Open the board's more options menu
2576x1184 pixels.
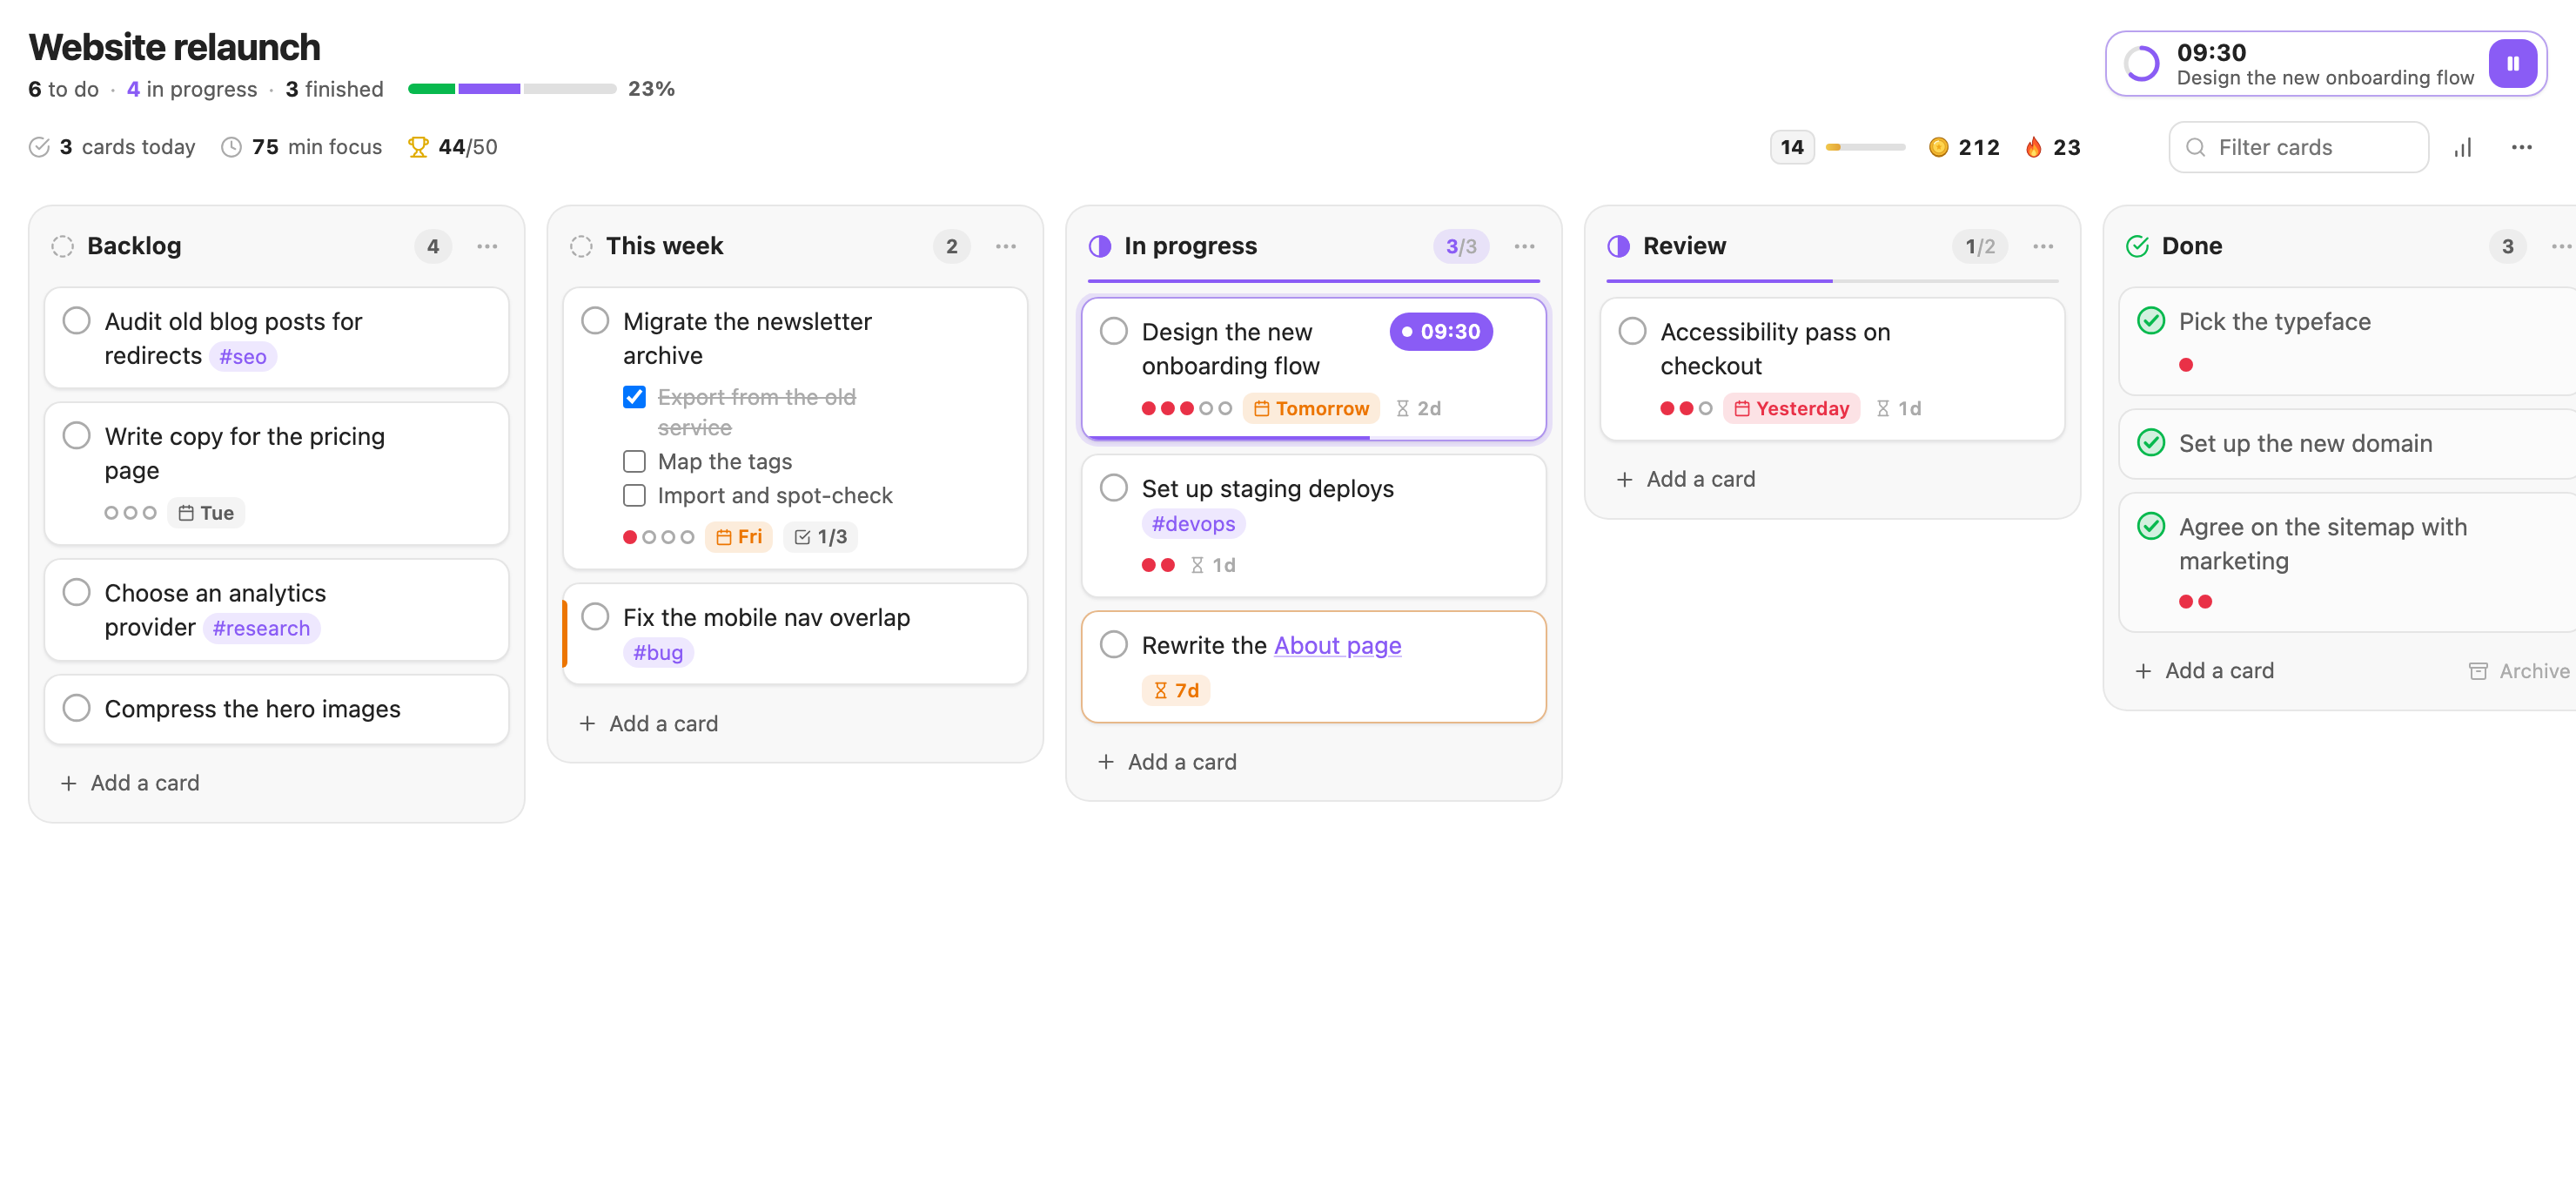point(2521,148)
